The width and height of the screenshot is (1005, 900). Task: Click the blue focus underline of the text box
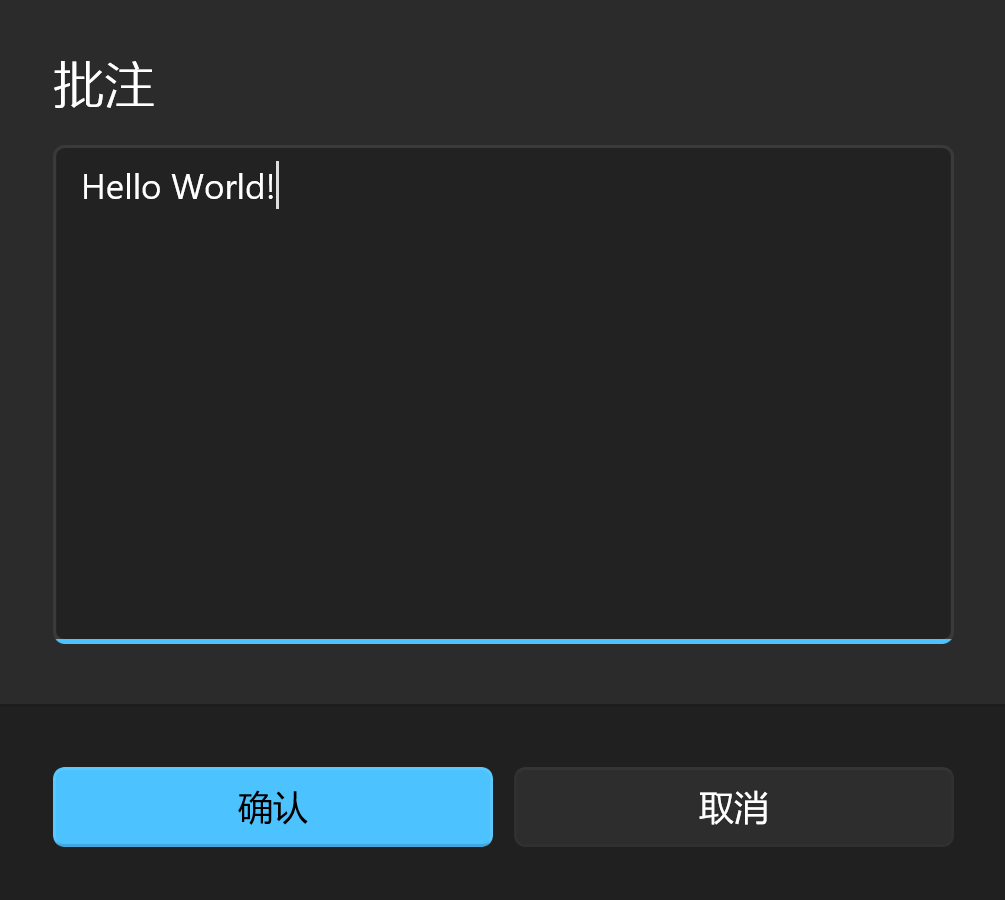click(x=503, y=641)
